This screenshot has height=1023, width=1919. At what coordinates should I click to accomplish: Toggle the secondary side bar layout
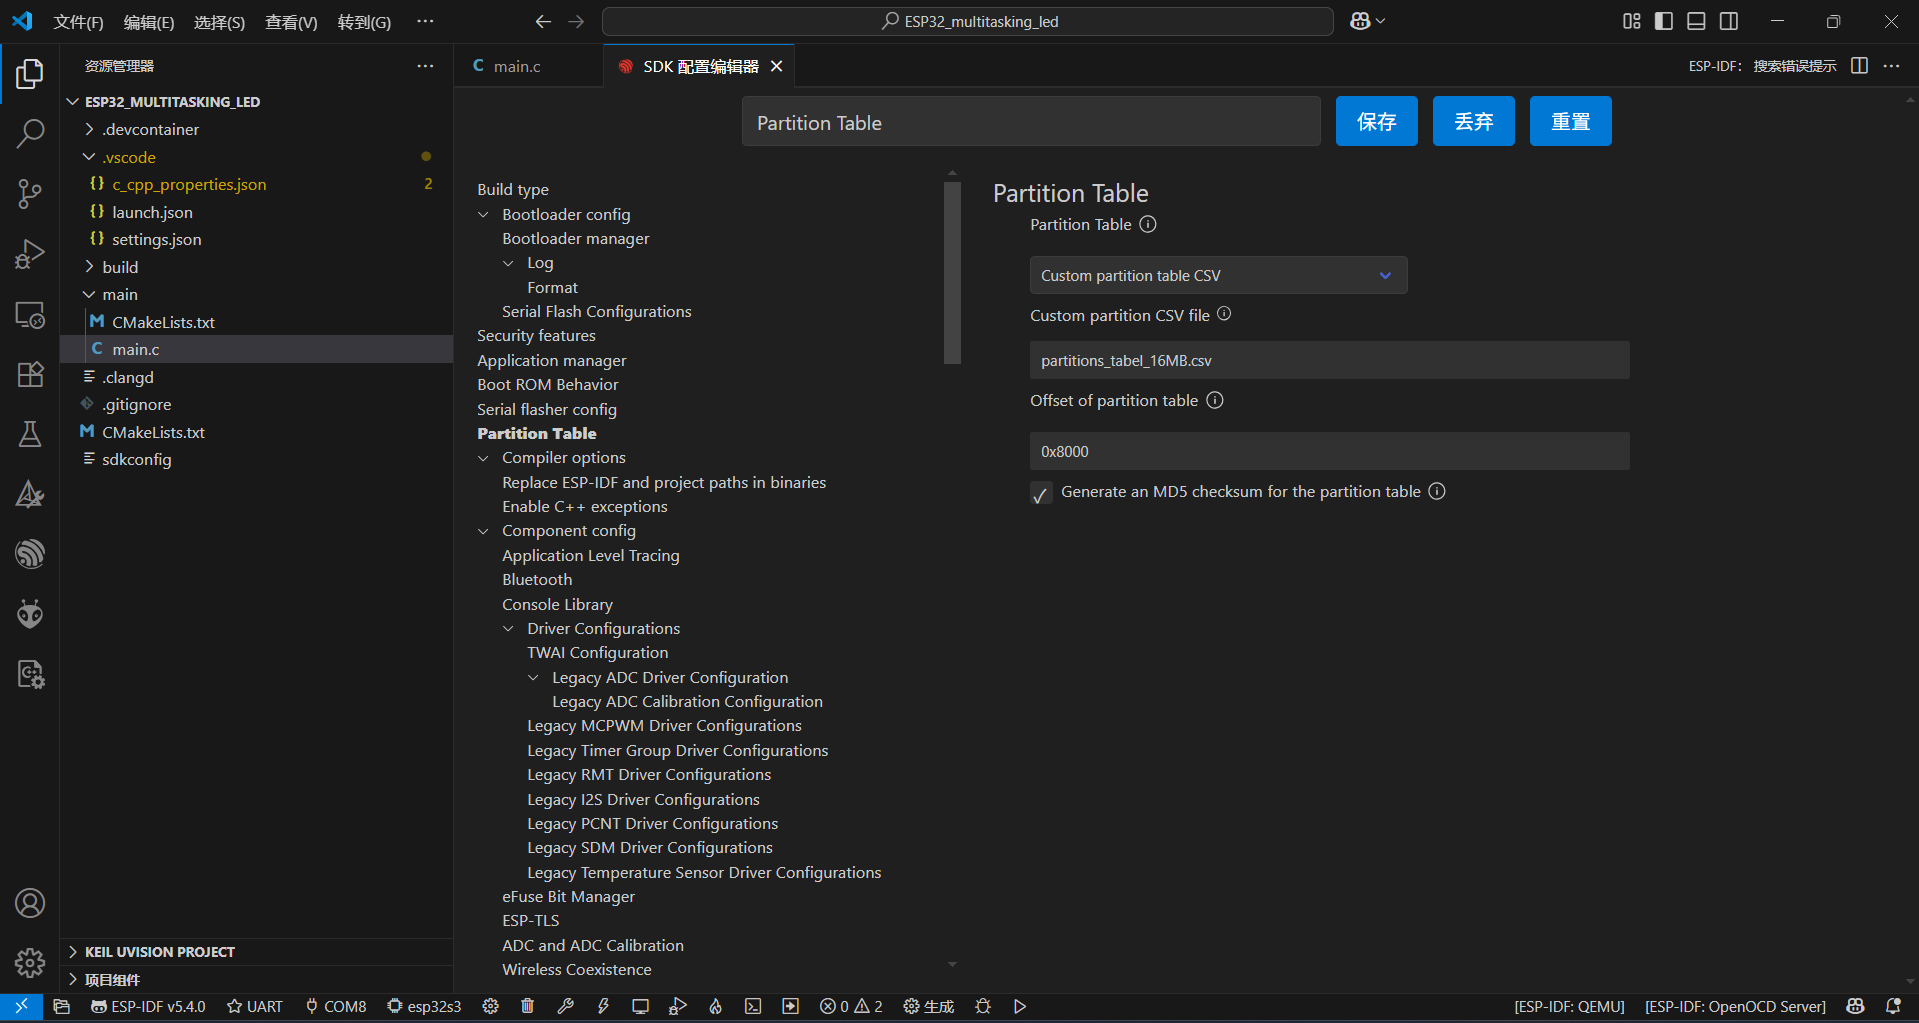1729,21
